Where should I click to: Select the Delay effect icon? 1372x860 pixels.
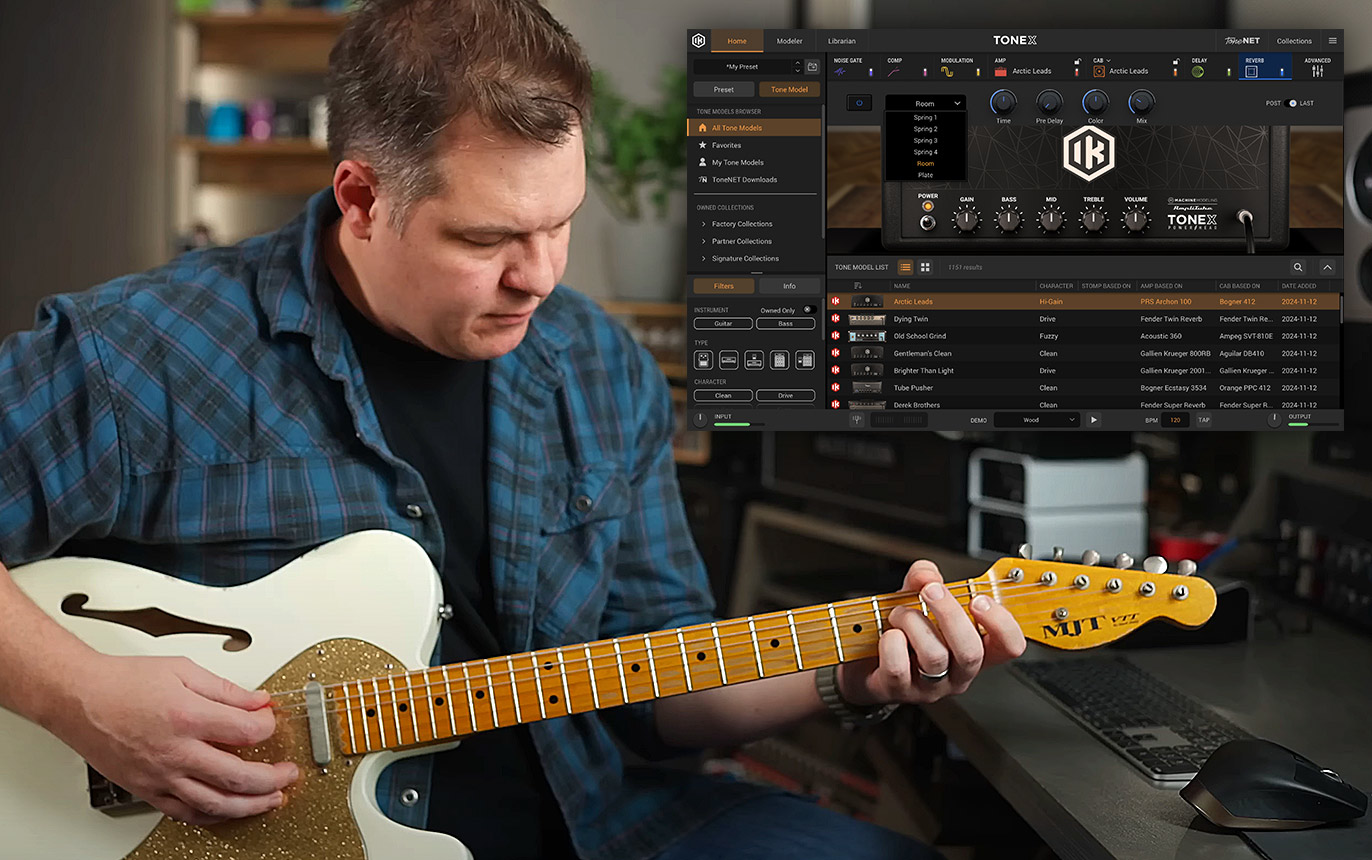pyautogui.click(x=1197, y=72)
